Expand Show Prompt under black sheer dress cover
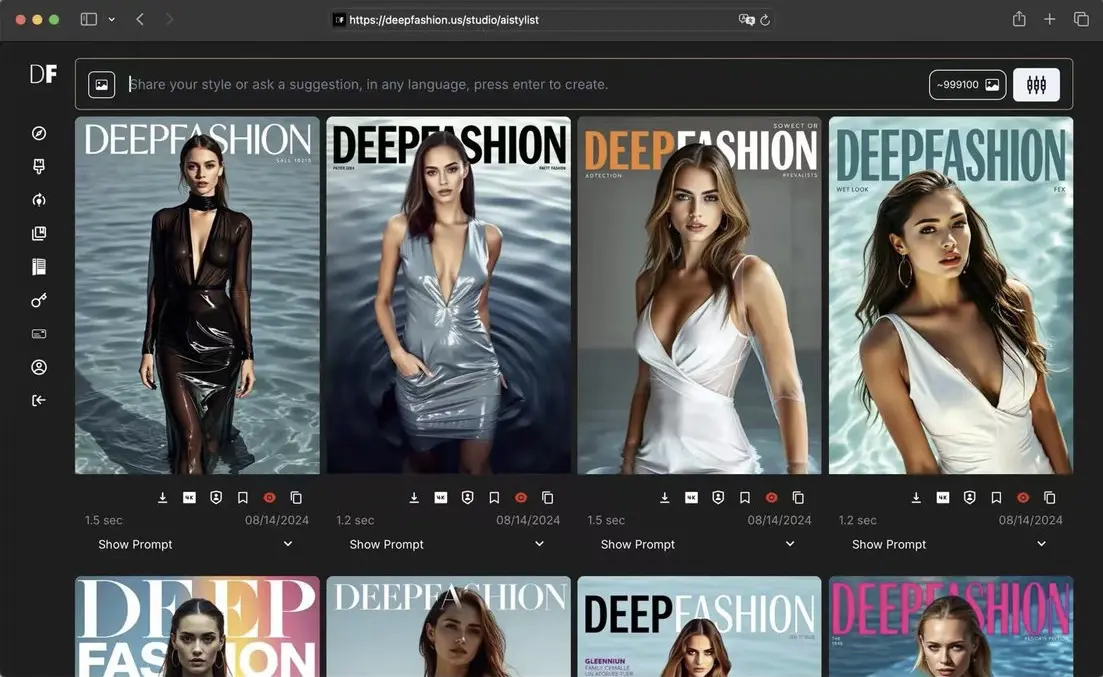The height and width of the screenshot is (677, 1103). click(197, 544)
